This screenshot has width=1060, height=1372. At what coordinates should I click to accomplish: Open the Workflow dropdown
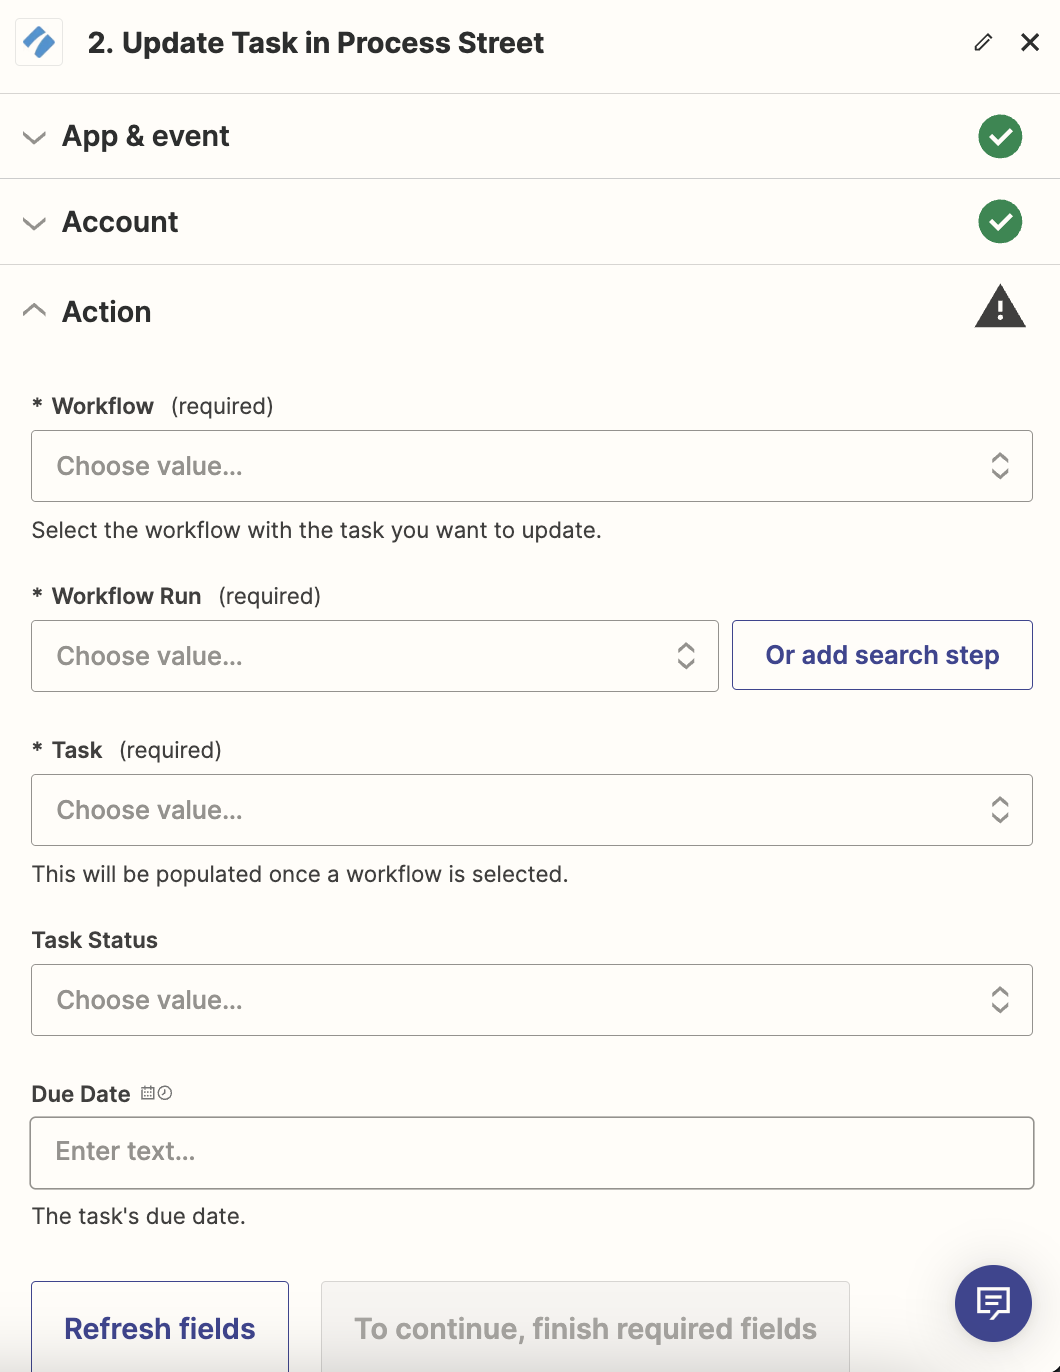click(x=531, y=466)
